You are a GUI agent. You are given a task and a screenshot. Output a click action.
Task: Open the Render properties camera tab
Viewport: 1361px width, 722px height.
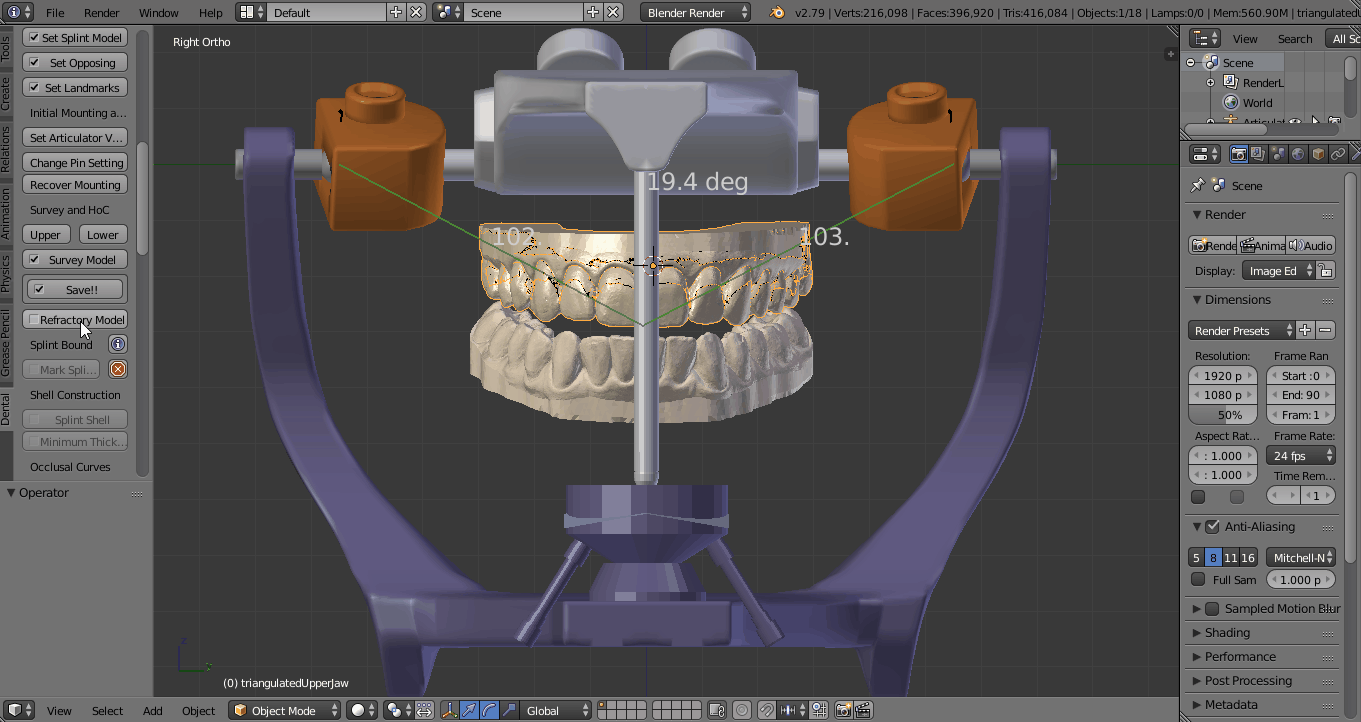(1238, 154)
